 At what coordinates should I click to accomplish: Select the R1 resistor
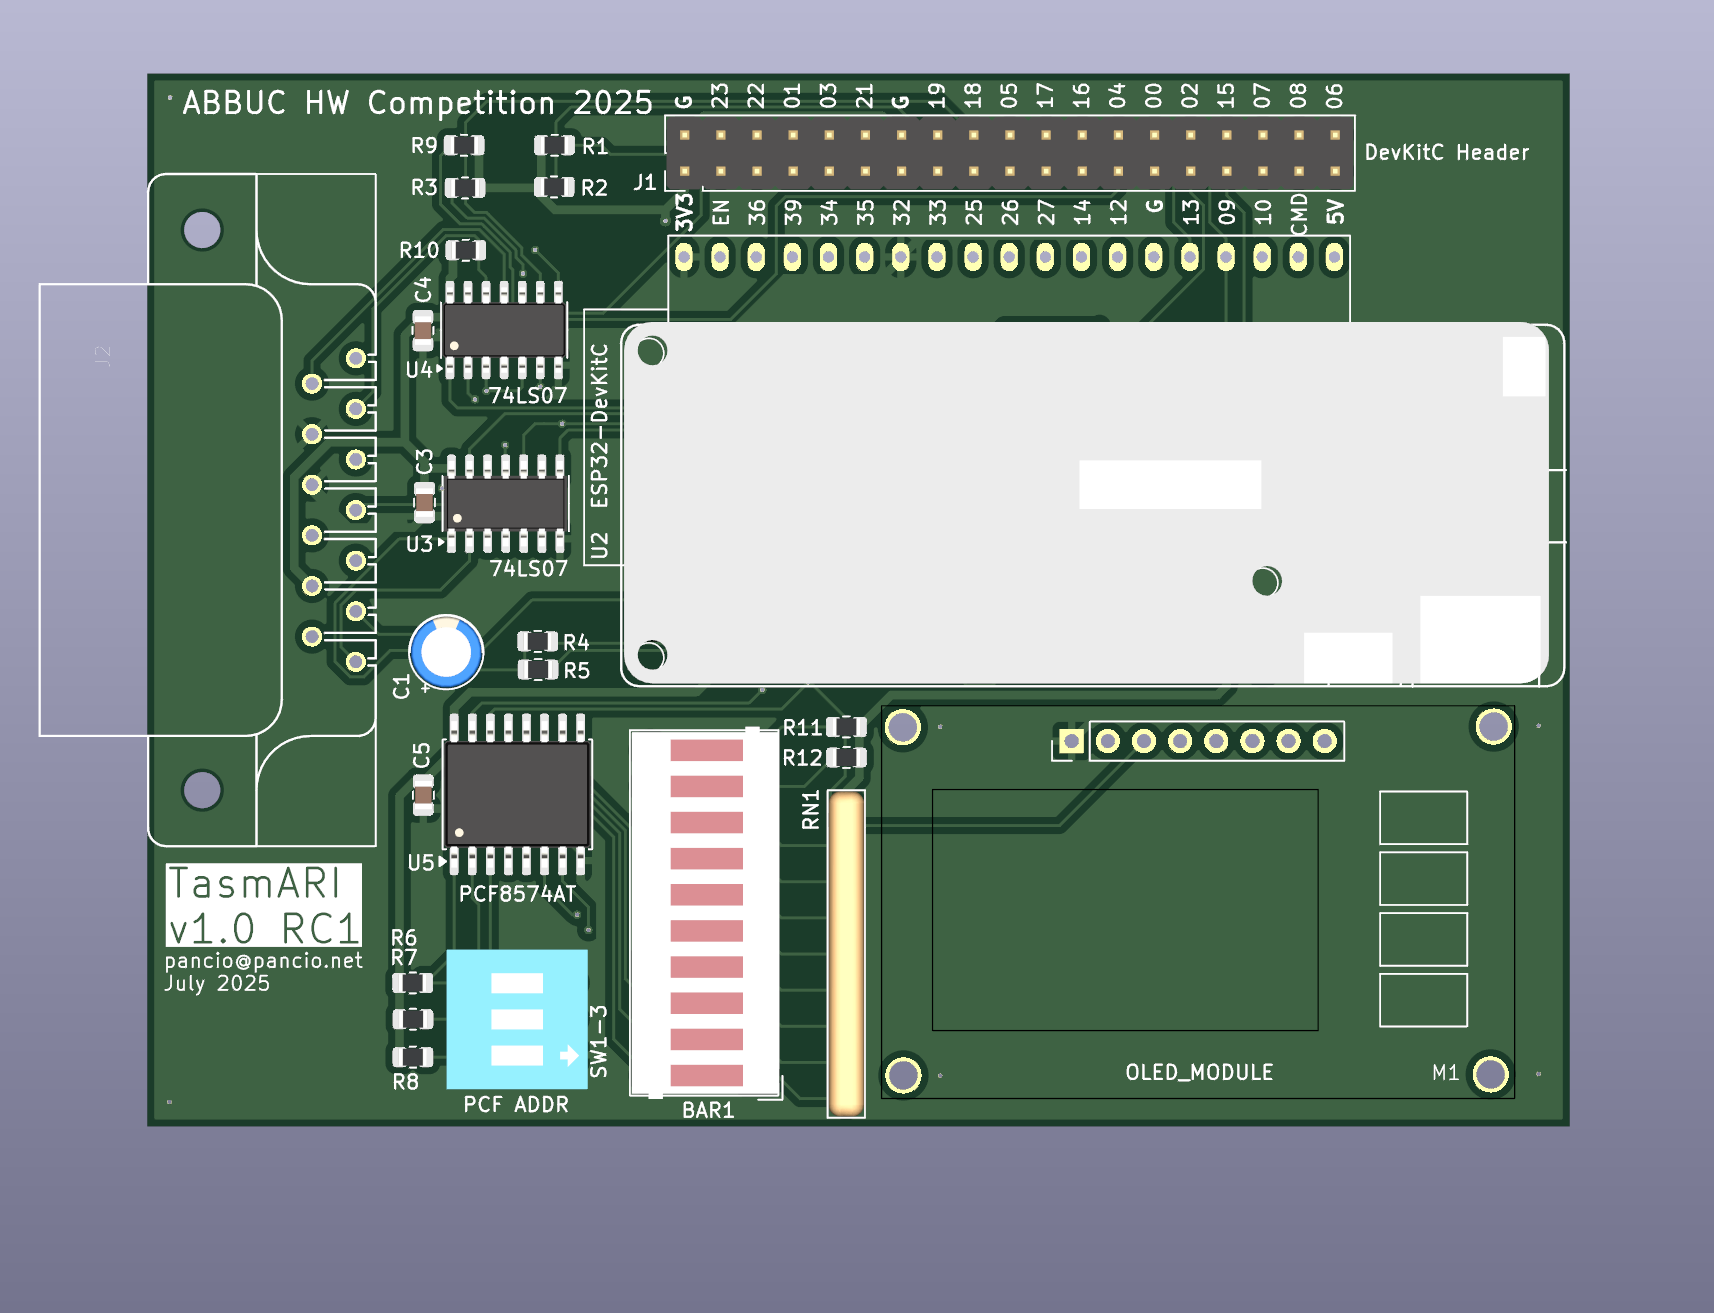point(554,146)
